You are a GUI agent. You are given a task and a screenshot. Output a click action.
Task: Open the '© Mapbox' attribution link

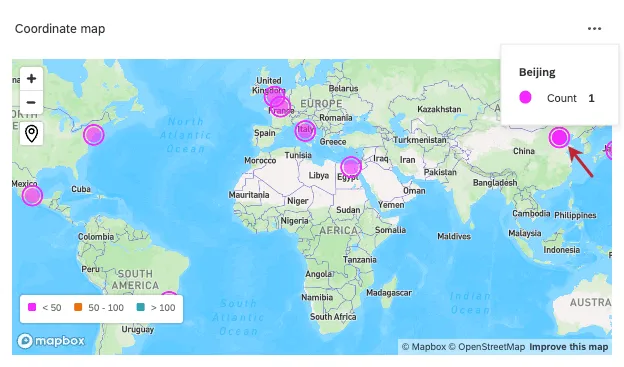coord(424,347)
